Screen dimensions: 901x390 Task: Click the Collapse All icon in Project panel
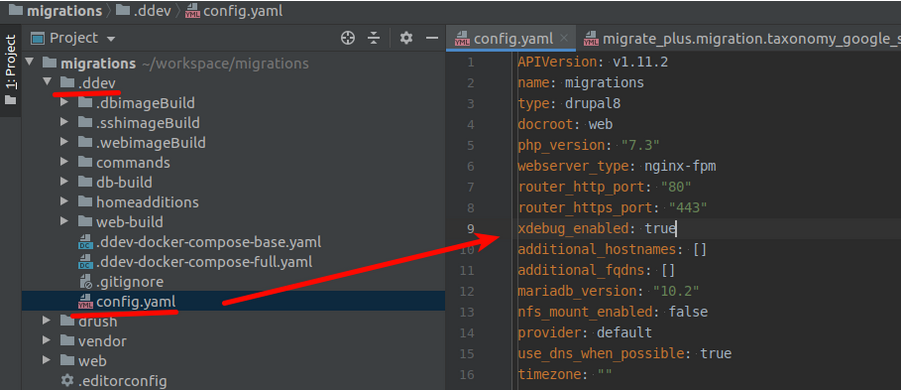[x=374, y=38]
